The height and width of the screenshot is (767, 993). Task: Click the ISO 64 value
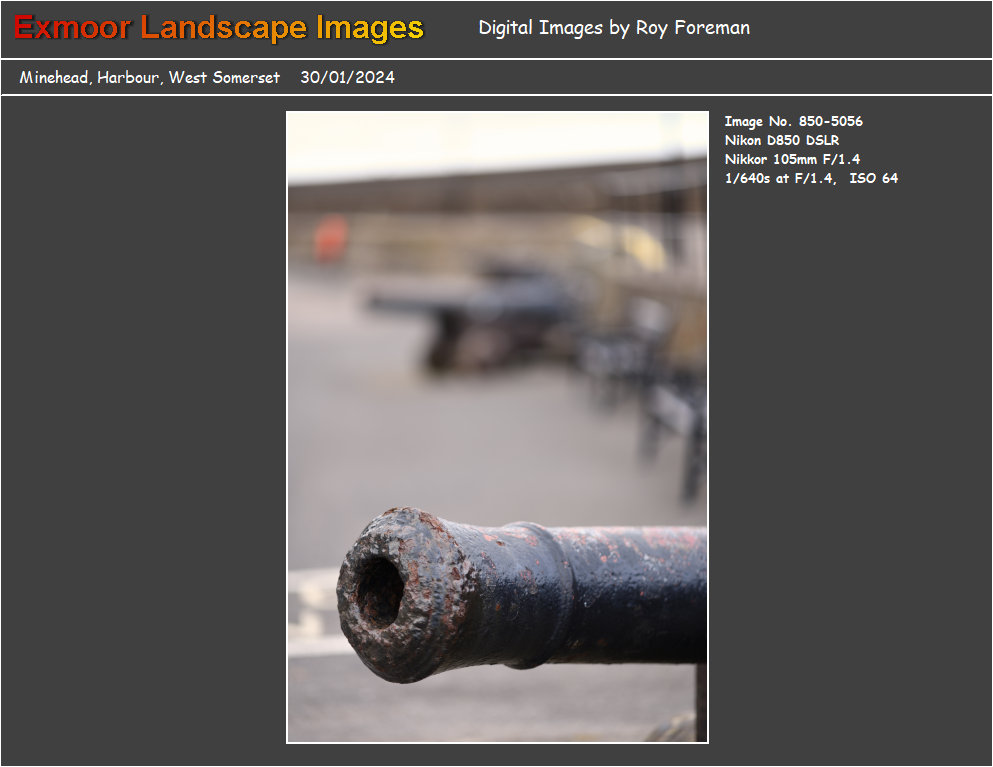pyautogui.click(x=873, y=179)
